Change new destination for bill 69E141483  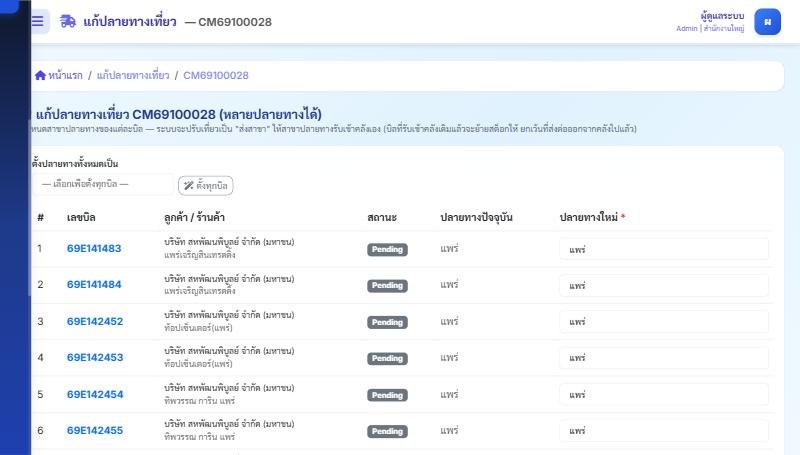point(664,249)
